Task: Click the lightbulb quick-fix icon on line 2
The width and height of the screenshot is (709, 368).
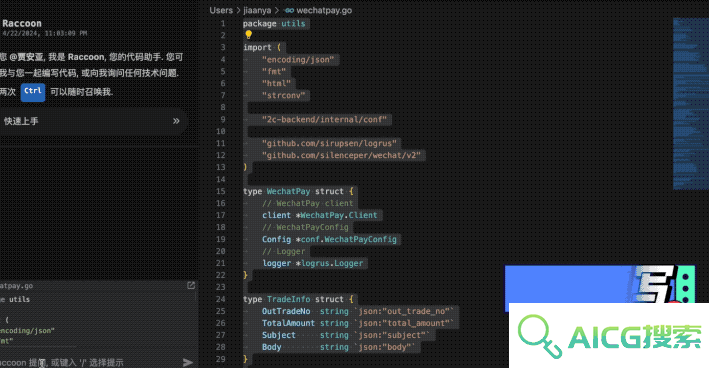Action: click(248, 34)
